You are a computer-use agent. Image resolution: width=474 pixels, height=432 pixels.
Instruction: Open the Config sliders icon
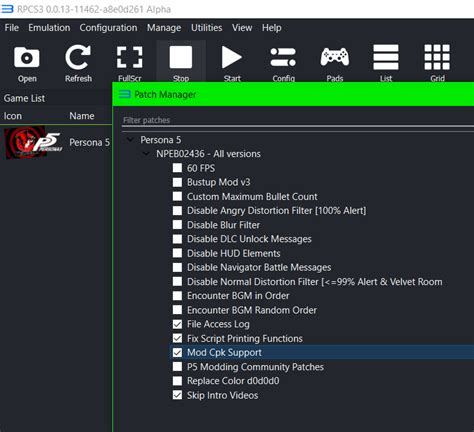[x=283, y=57]
